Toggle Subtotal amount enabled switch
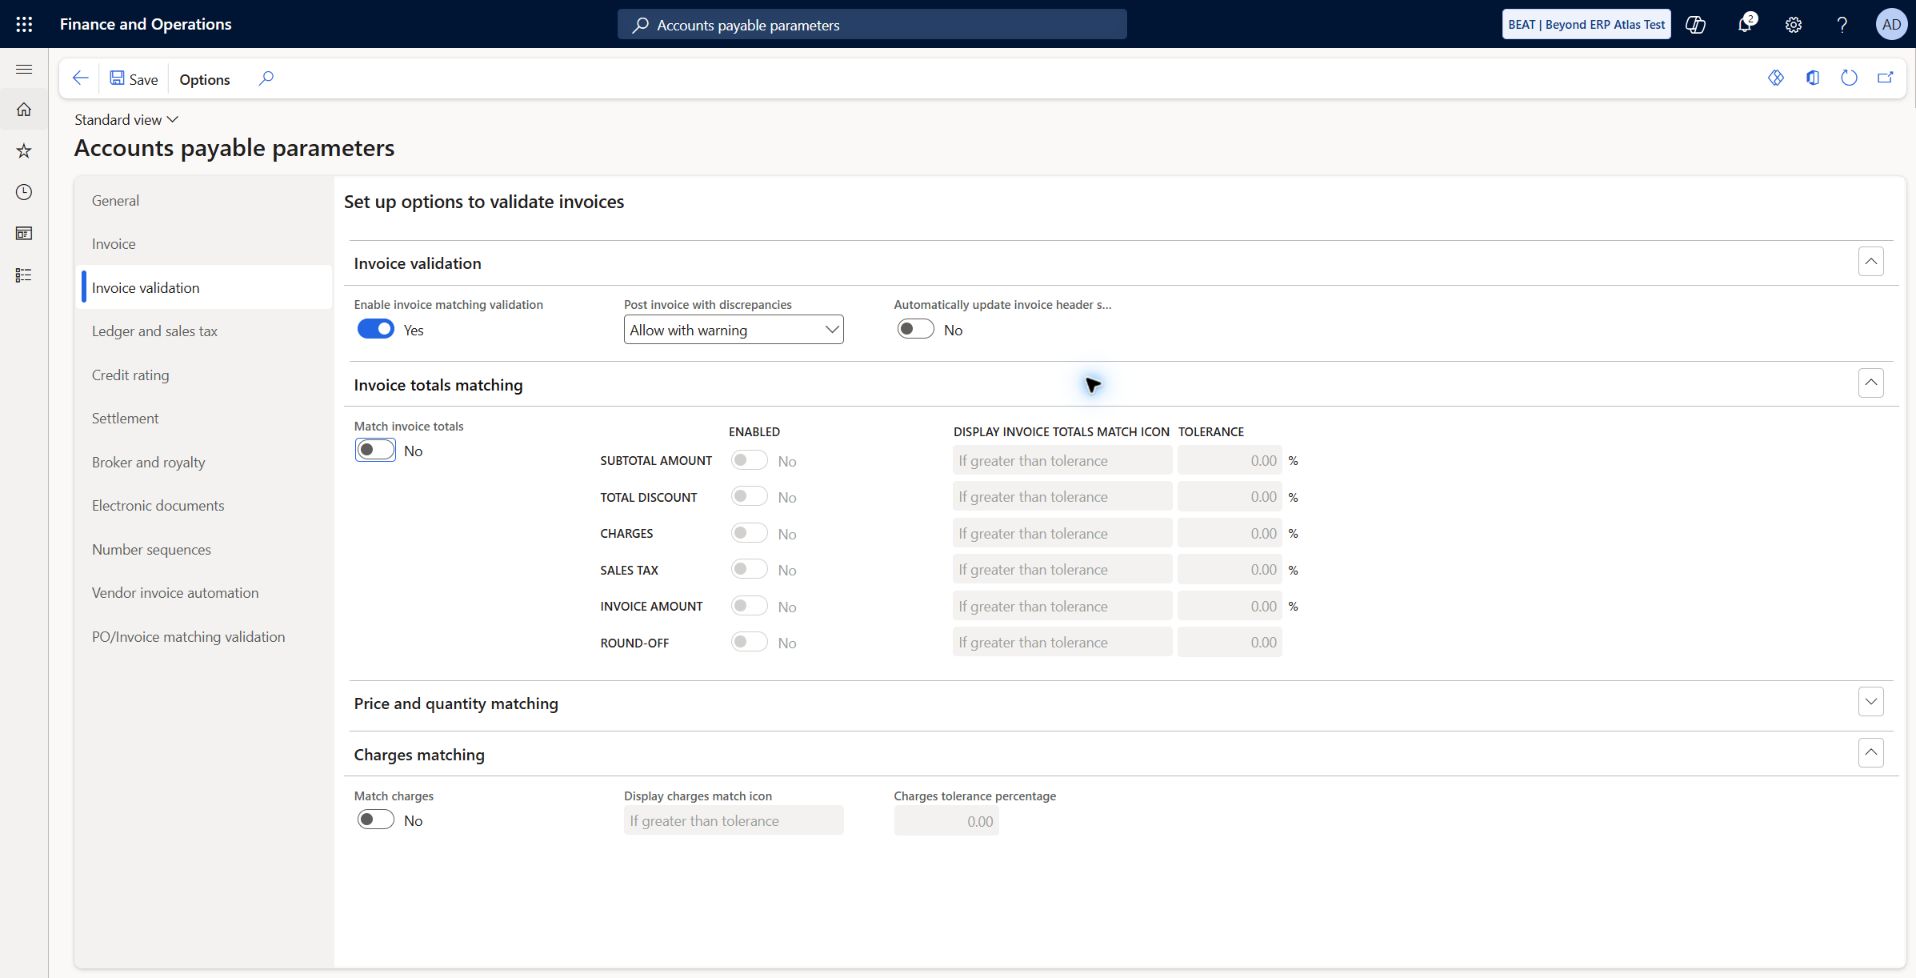Viewport: 1916px width, 978px height. pos(749,460)
